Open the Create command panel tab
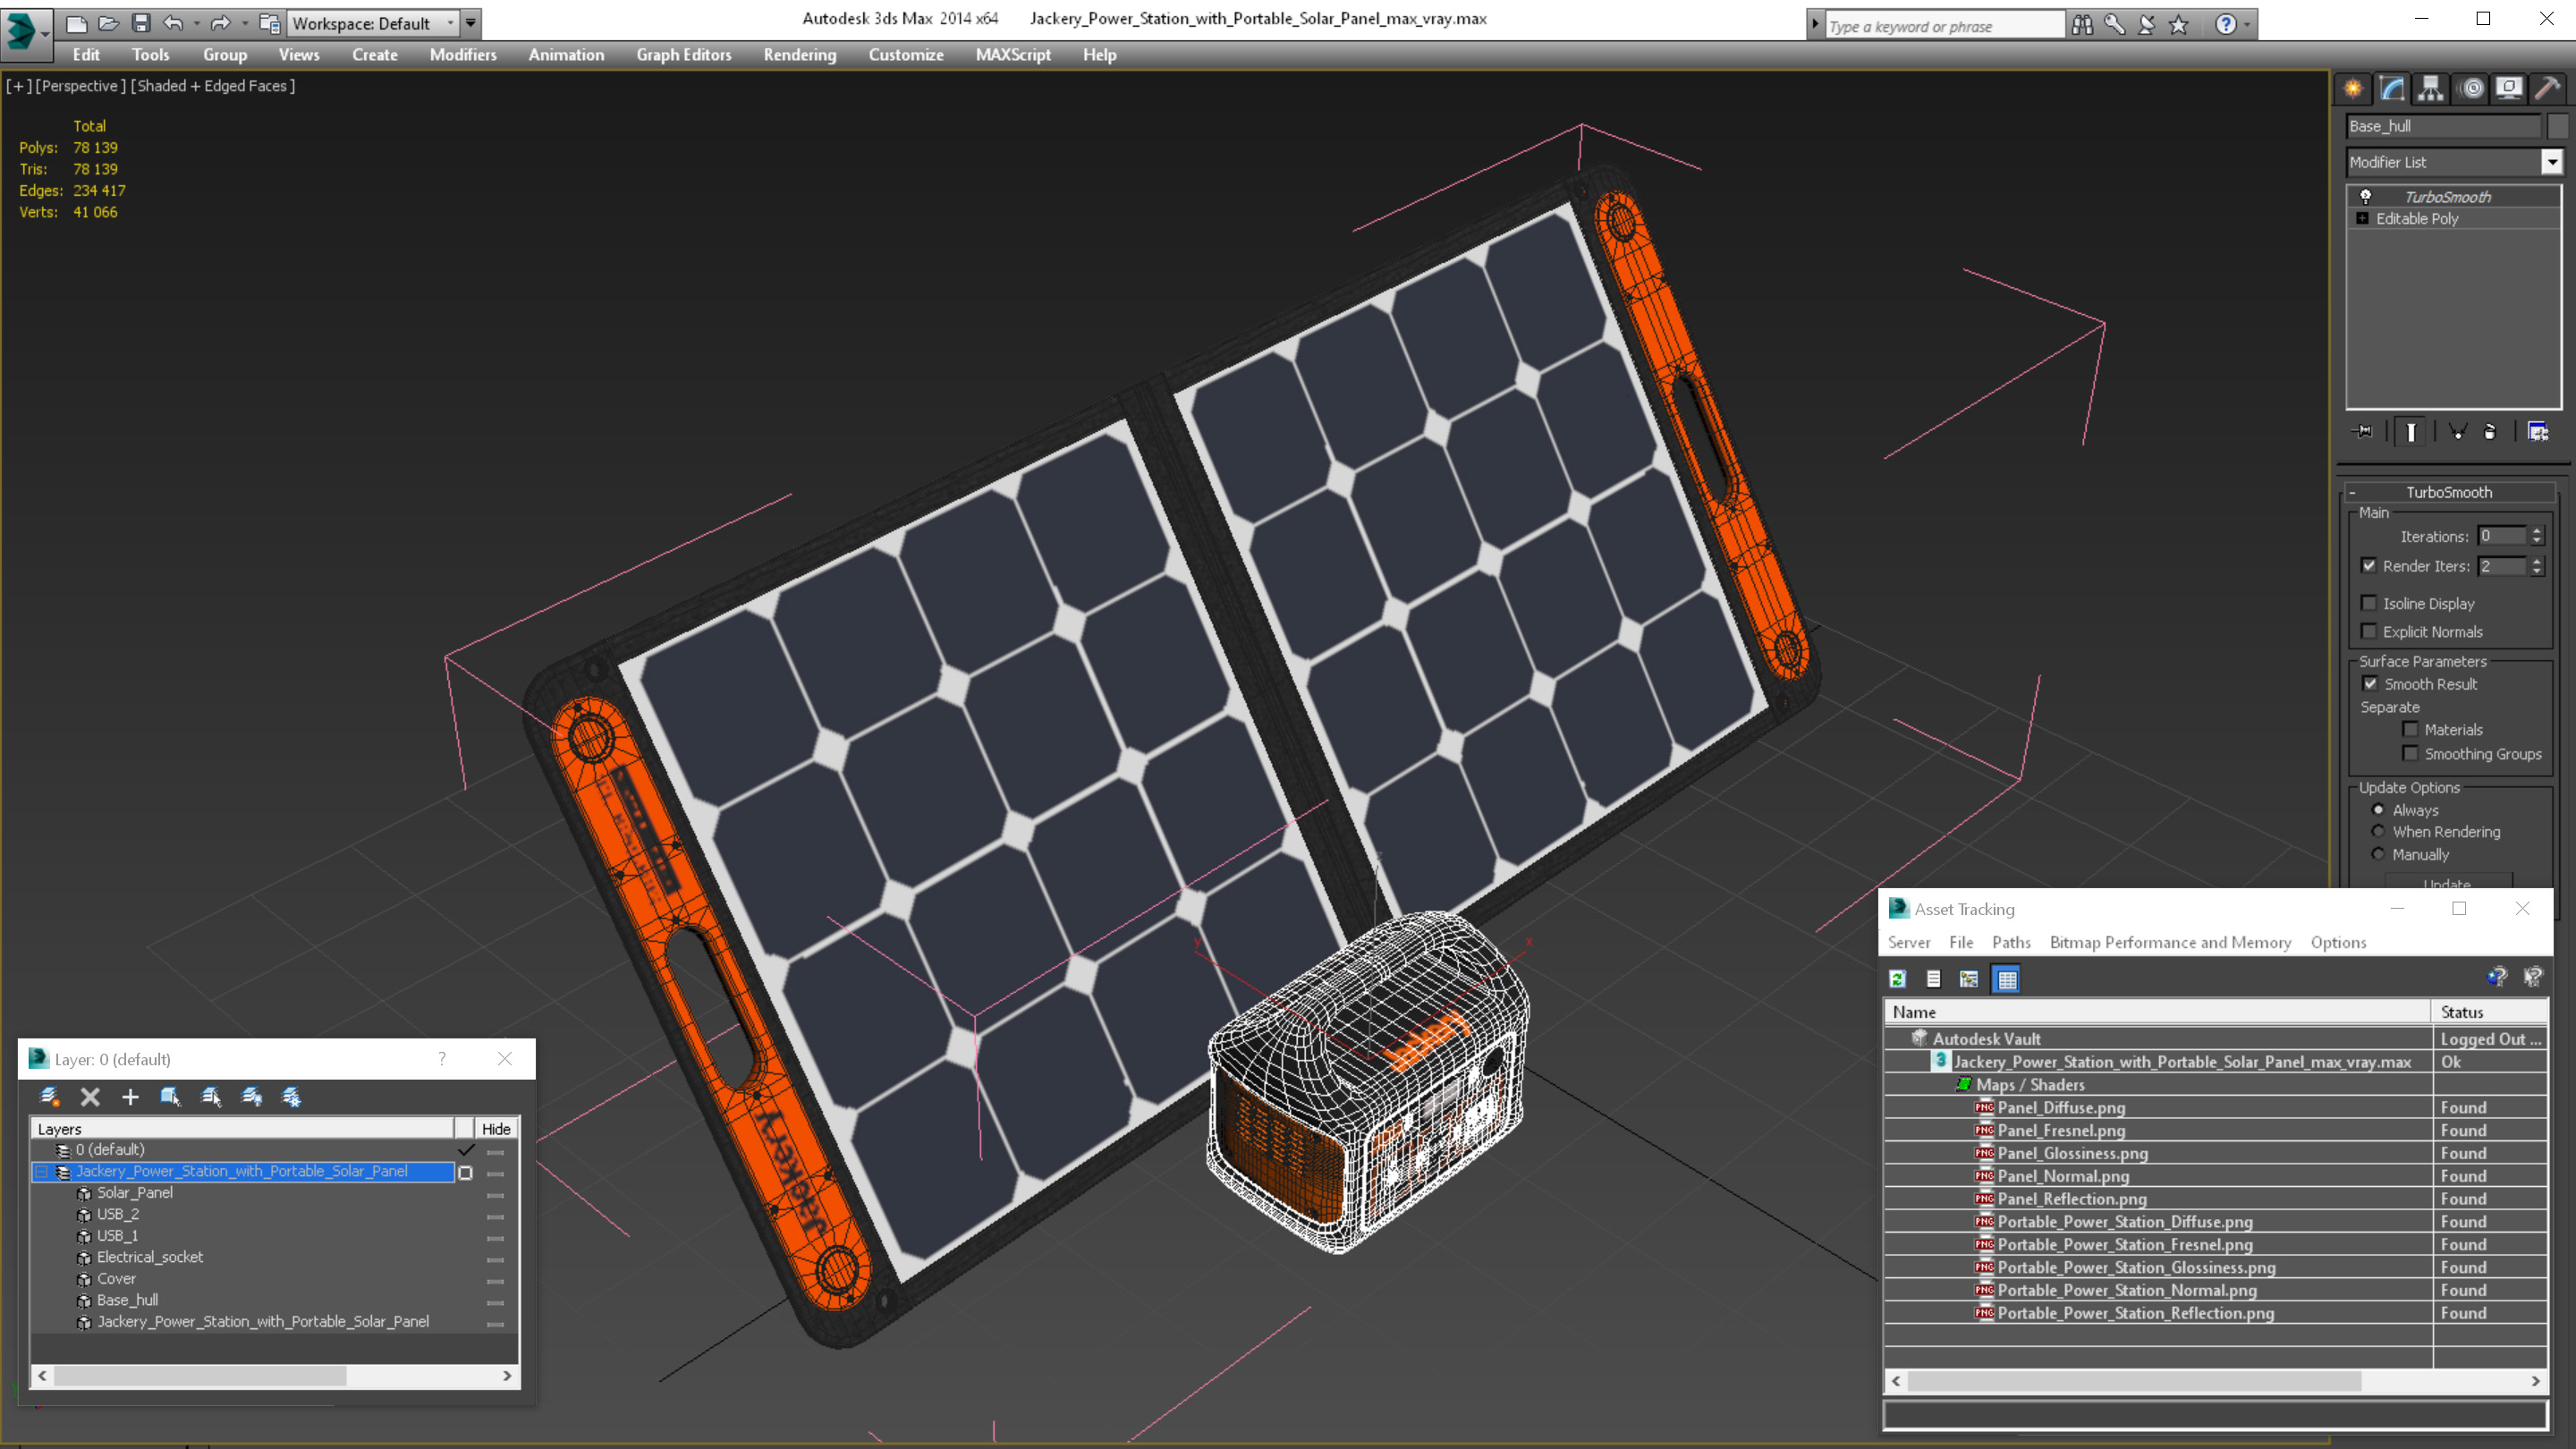 click(x=2353, y=88)
